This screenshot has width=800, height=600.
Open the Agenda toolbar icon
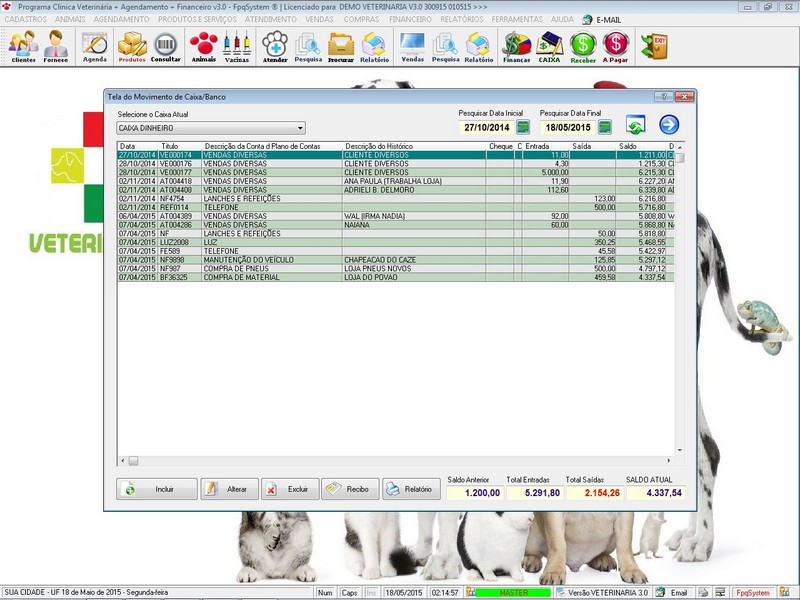tap(95, 46)
